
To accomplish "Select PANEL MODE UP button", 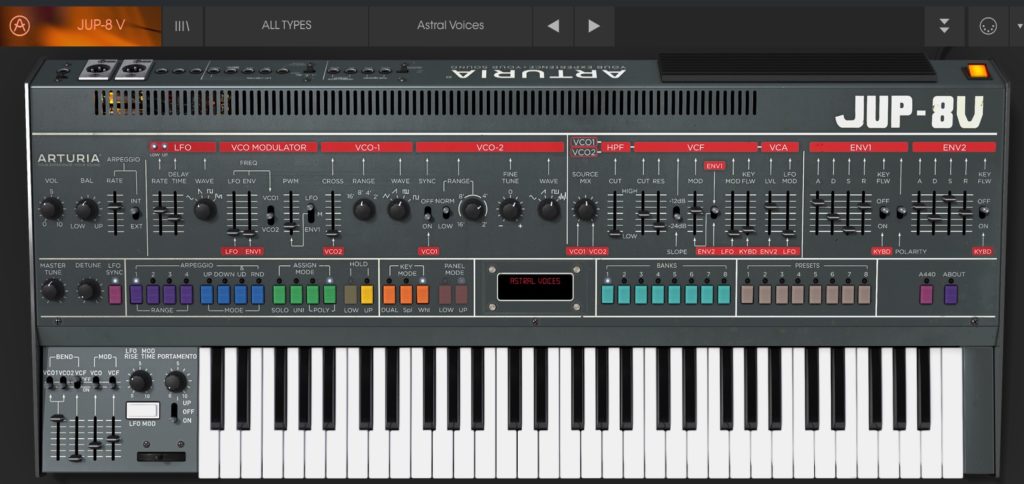I will 462,295.
